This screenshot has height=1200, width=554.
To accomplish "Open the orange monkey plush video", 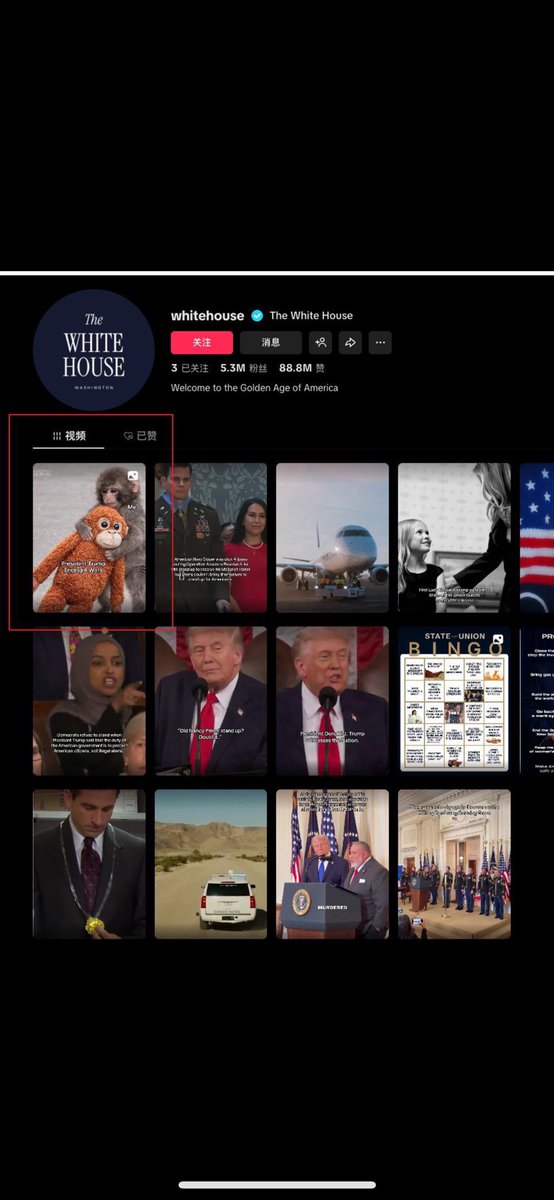I will pos(89,538).
